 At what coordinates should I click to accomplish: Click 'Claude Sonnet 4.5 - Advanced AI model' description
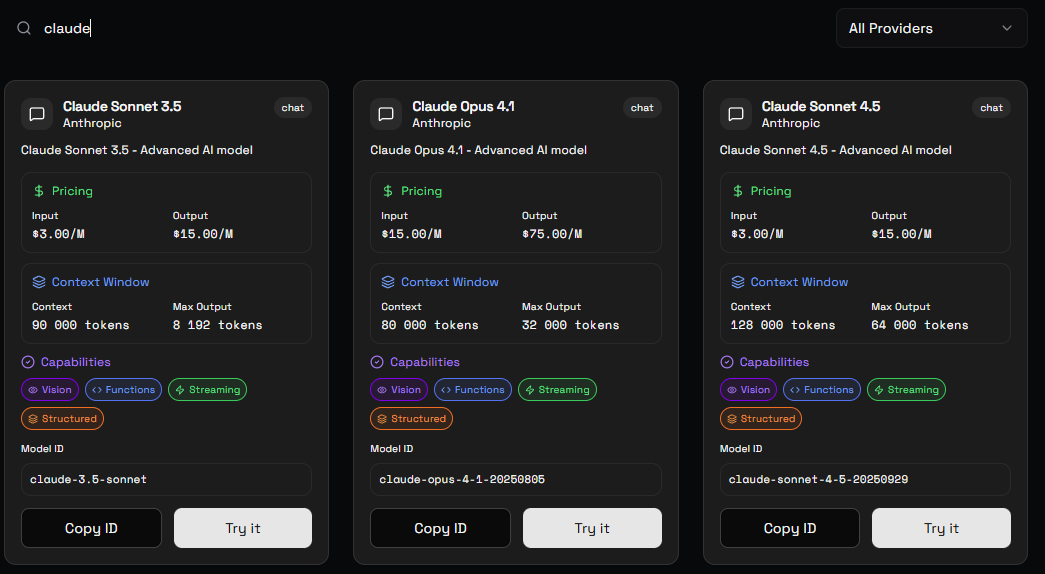coord(836,150)
